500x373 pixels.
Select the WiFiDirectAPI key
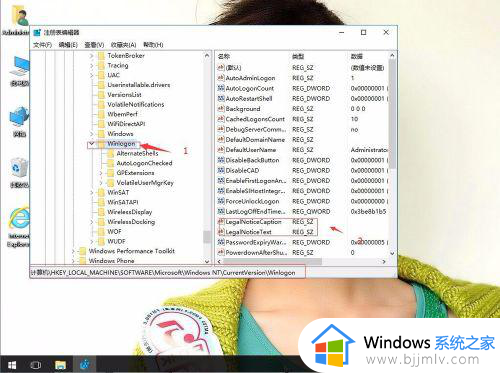pos(126,124)
